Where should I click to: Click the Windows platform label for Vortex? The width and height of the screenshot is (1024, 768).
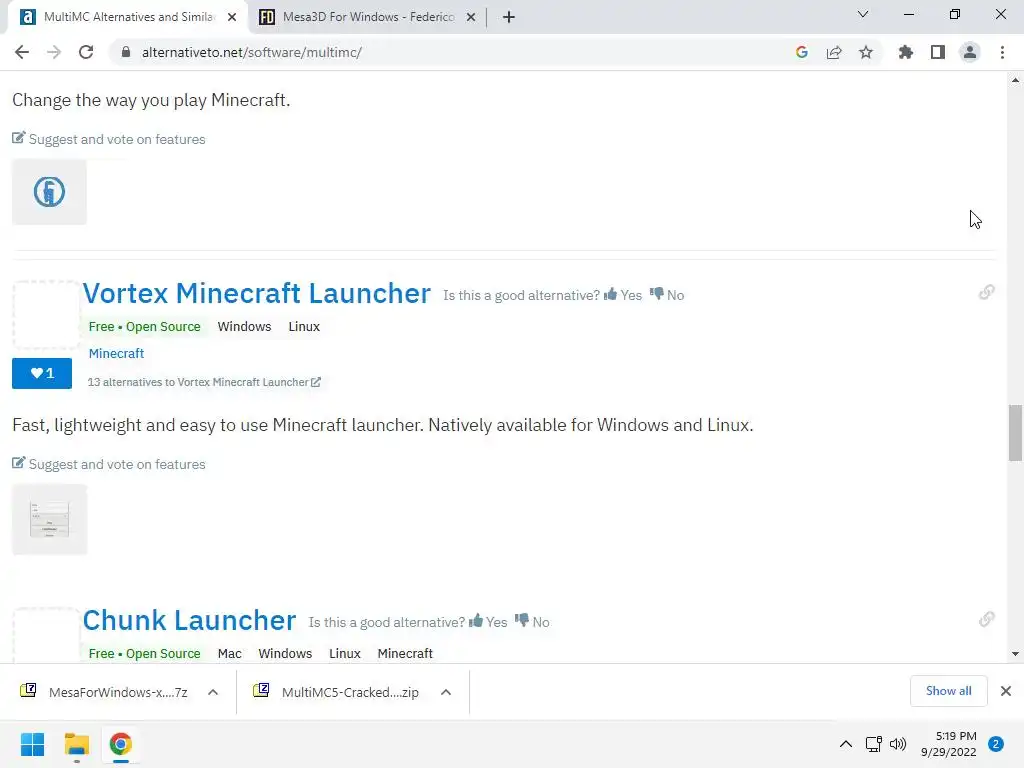pos(244,327)
